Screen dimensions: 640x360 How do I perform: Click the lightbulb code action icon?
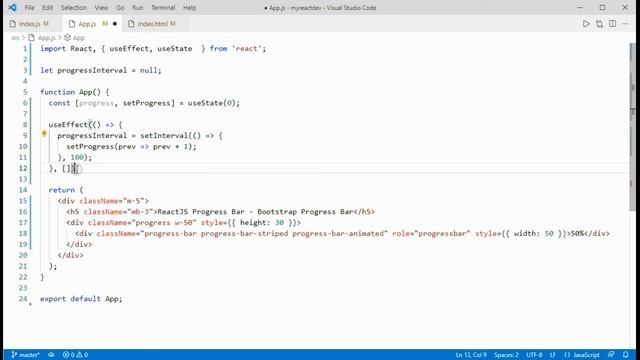point(44,133)
